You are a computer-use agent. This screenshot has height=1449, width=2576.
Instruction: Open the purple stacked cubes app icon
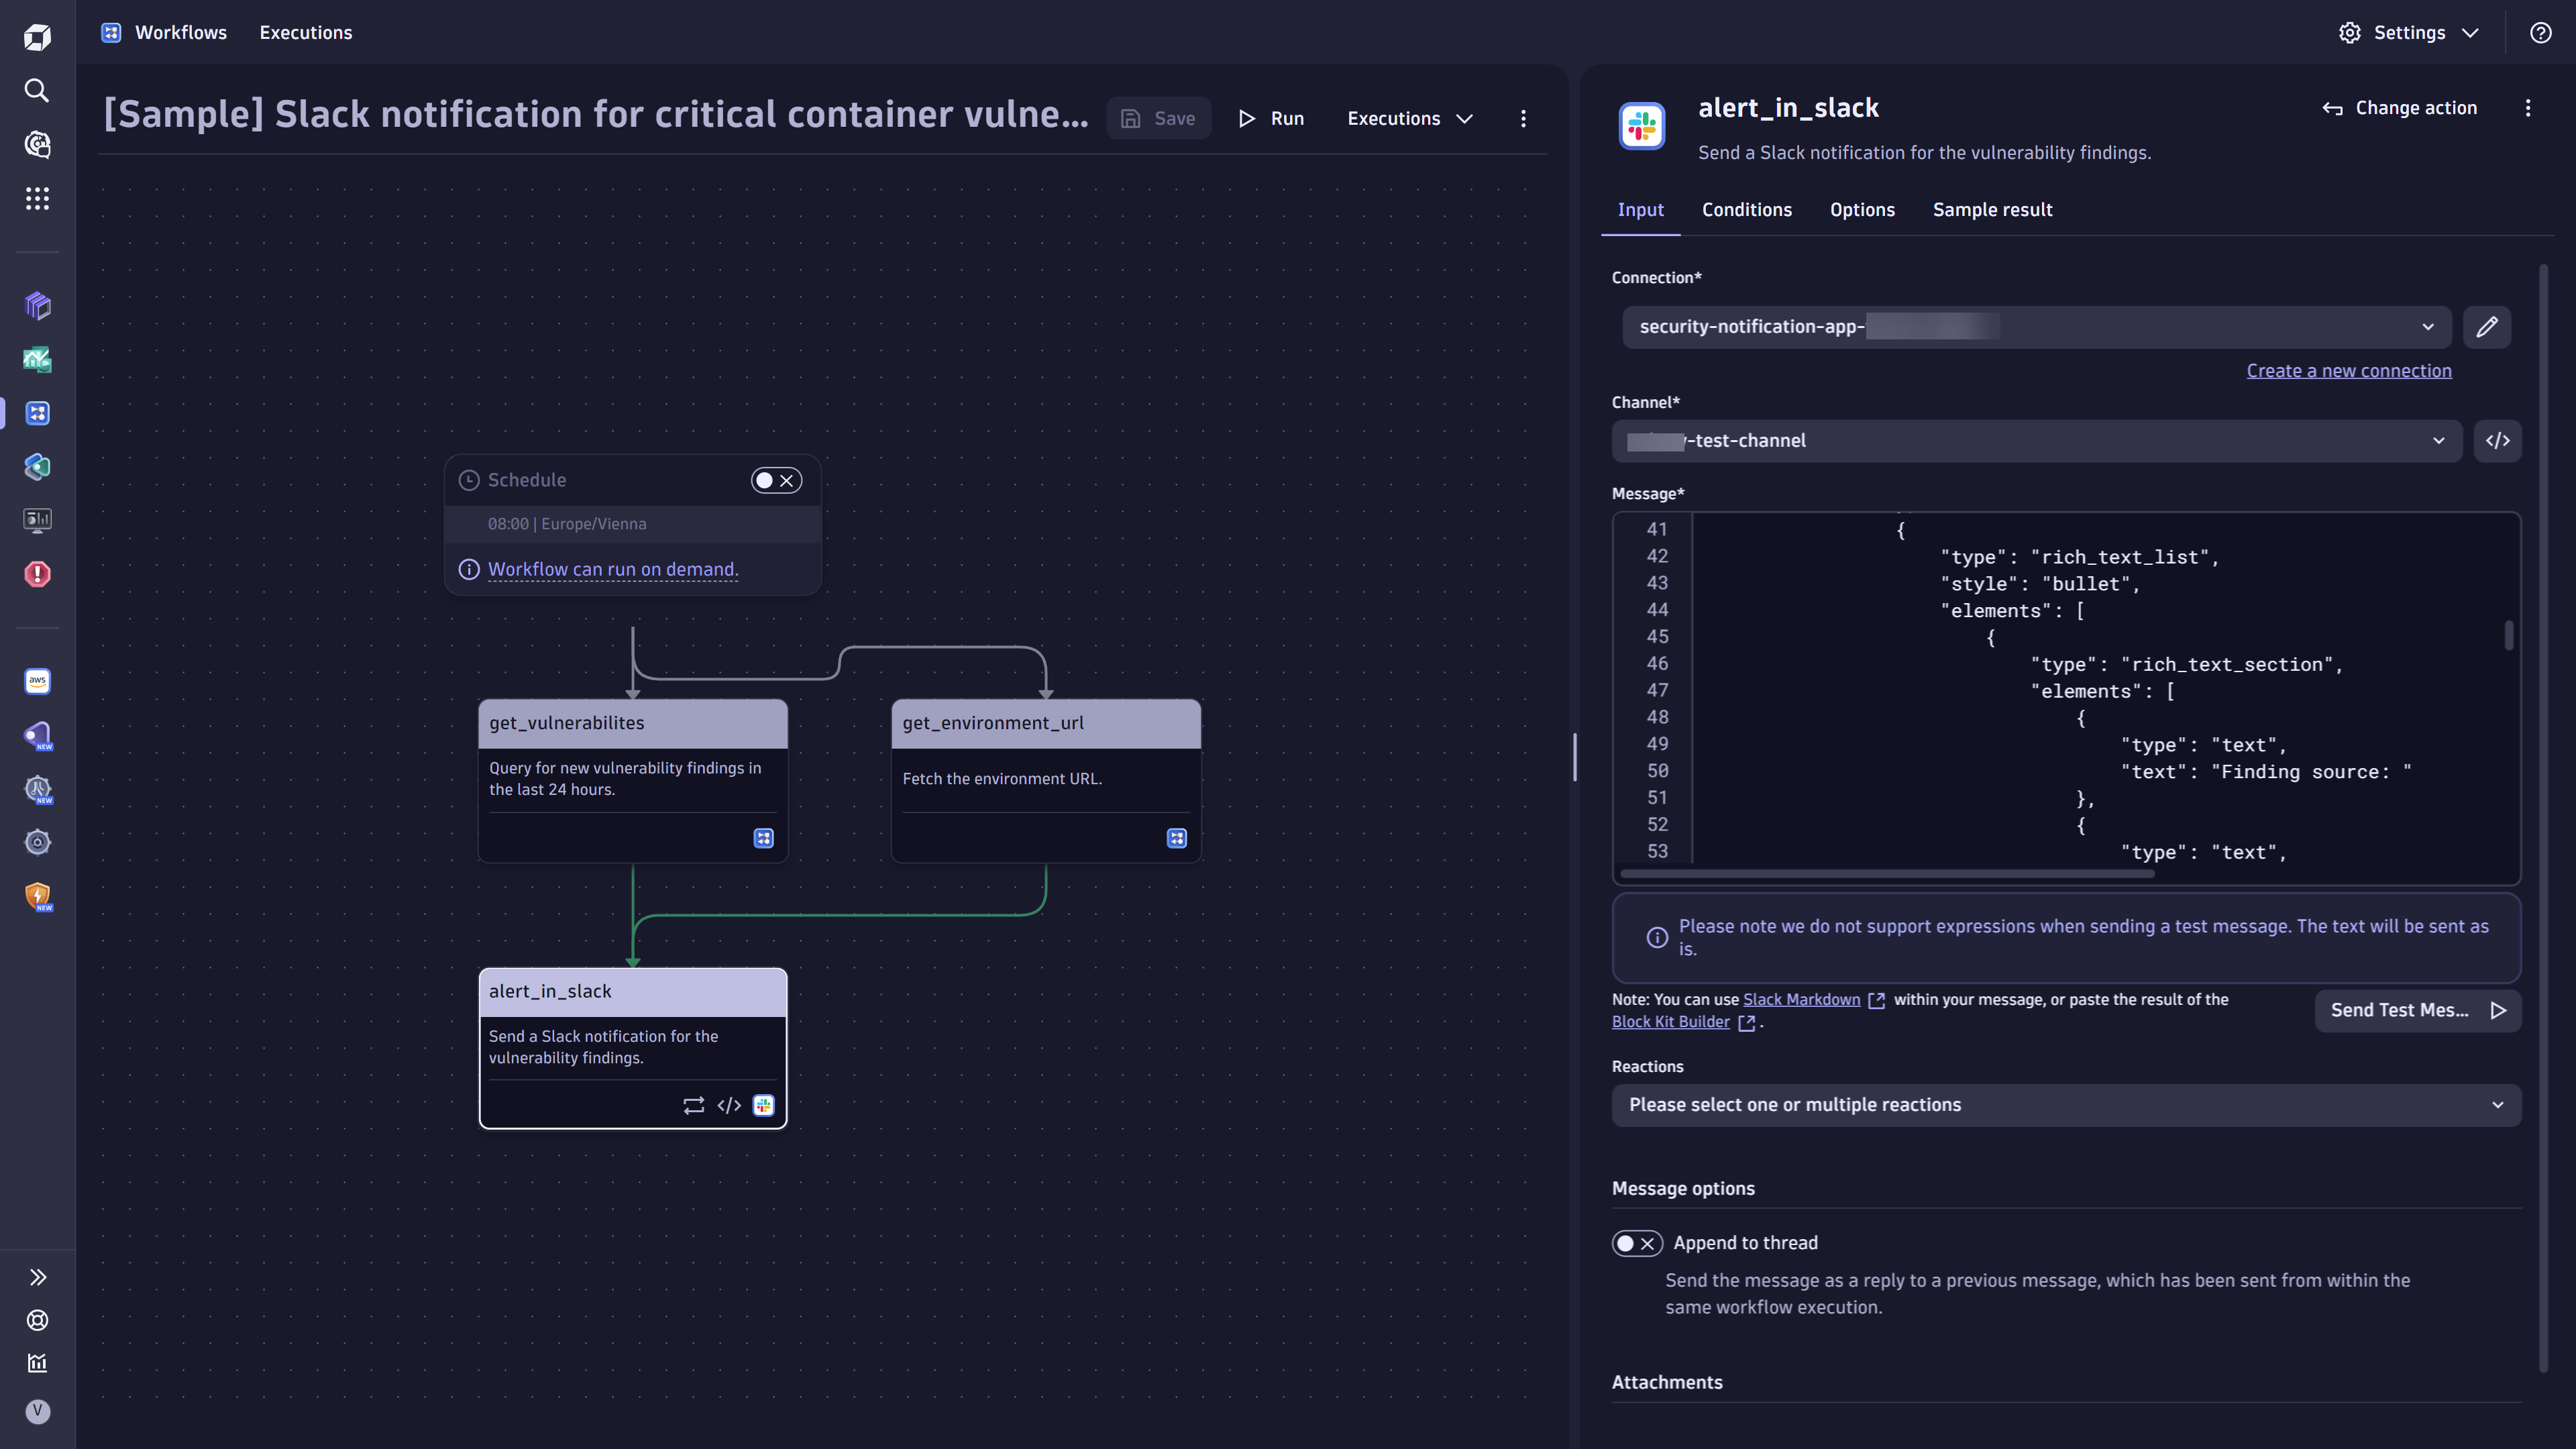click(37, 305)
